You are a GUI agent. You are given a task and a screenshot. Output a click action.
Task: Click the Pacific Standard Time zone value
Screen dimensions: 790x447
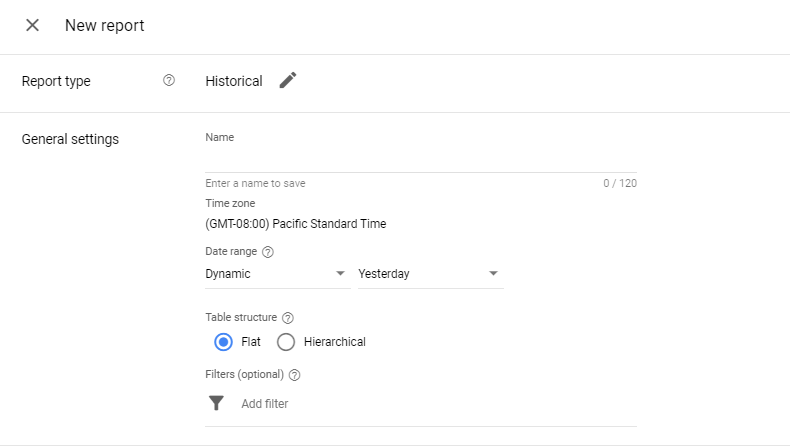295,224
